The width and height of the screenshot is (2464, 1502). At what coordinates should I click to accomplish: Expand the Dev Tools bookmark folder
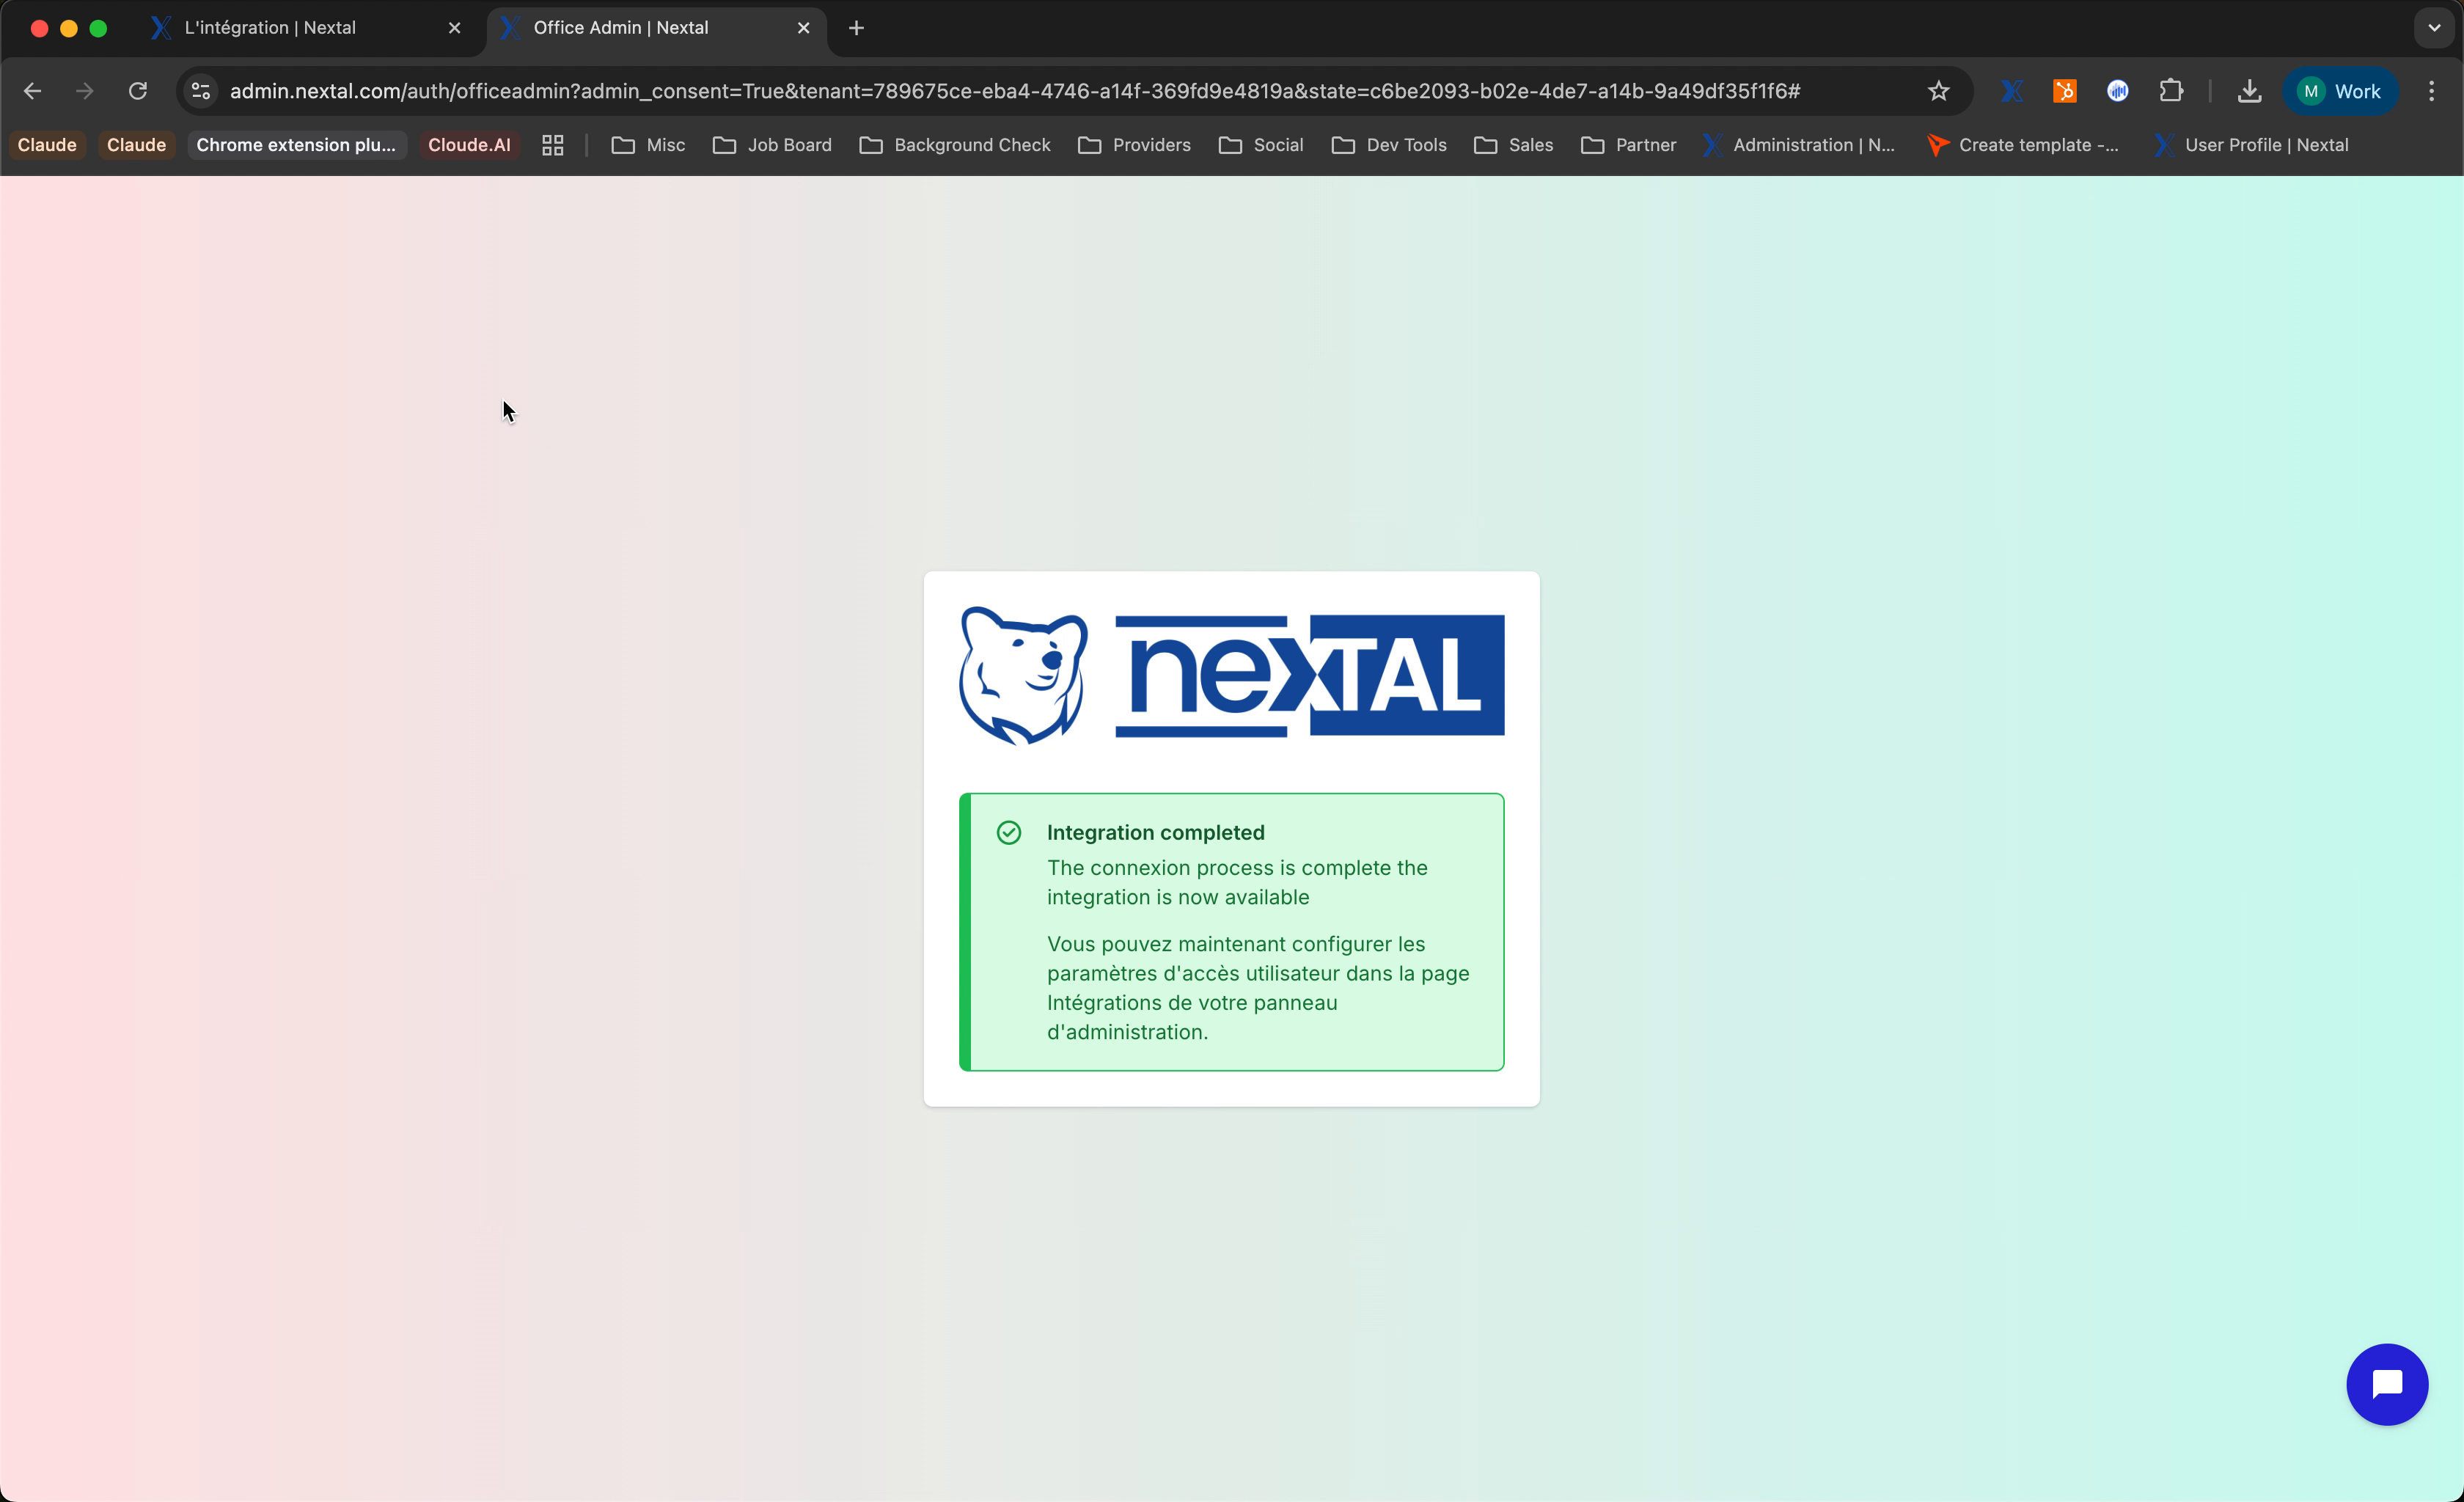coord(1389,145)
